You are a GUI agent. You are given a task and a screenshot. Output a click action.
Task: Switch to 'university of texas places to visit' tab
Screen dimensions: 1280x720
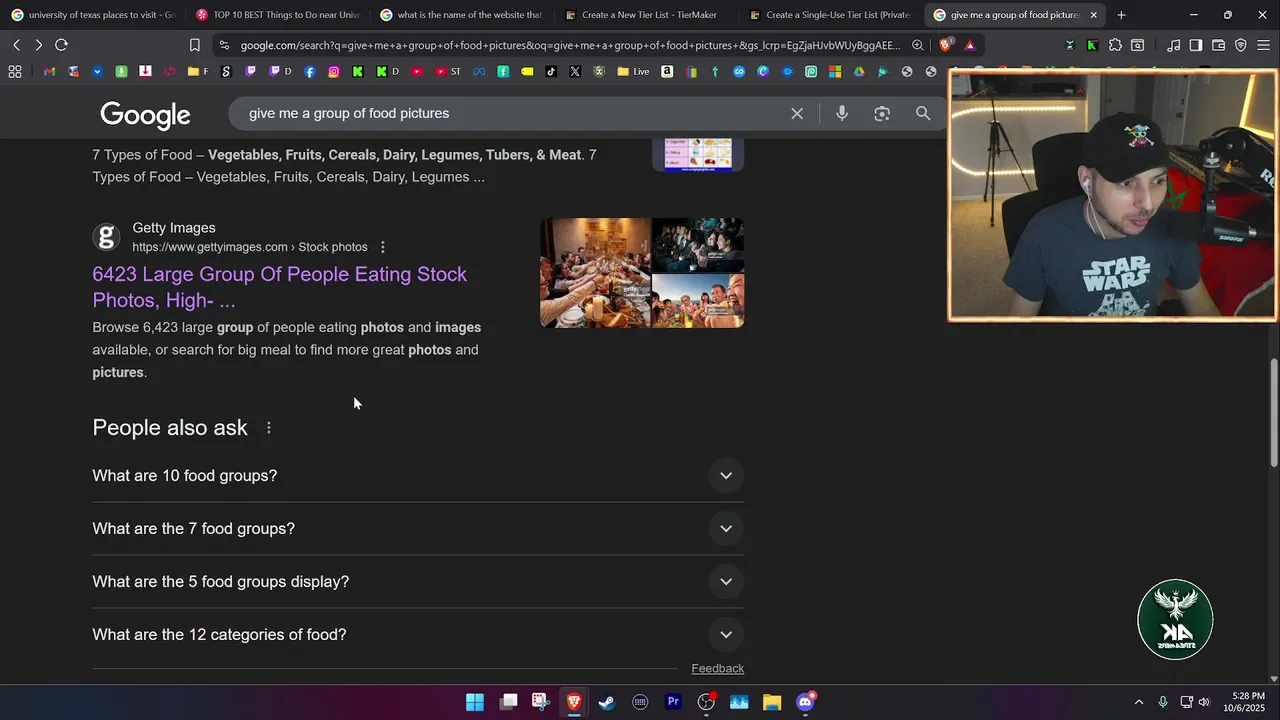(x=93, y=15)
